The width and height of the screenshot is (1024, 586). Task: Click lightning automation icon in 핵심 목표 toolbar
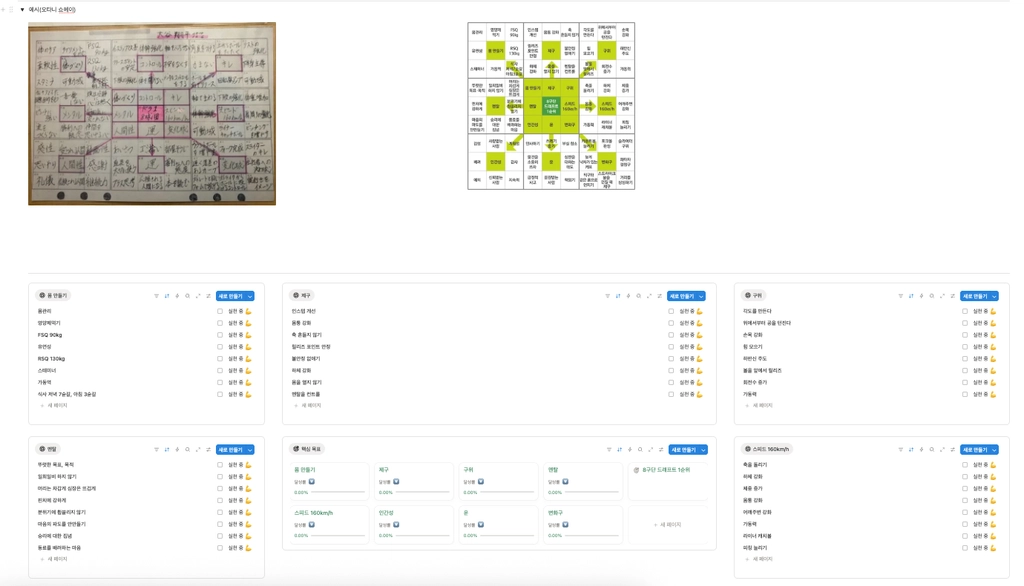tap(630, 449)
